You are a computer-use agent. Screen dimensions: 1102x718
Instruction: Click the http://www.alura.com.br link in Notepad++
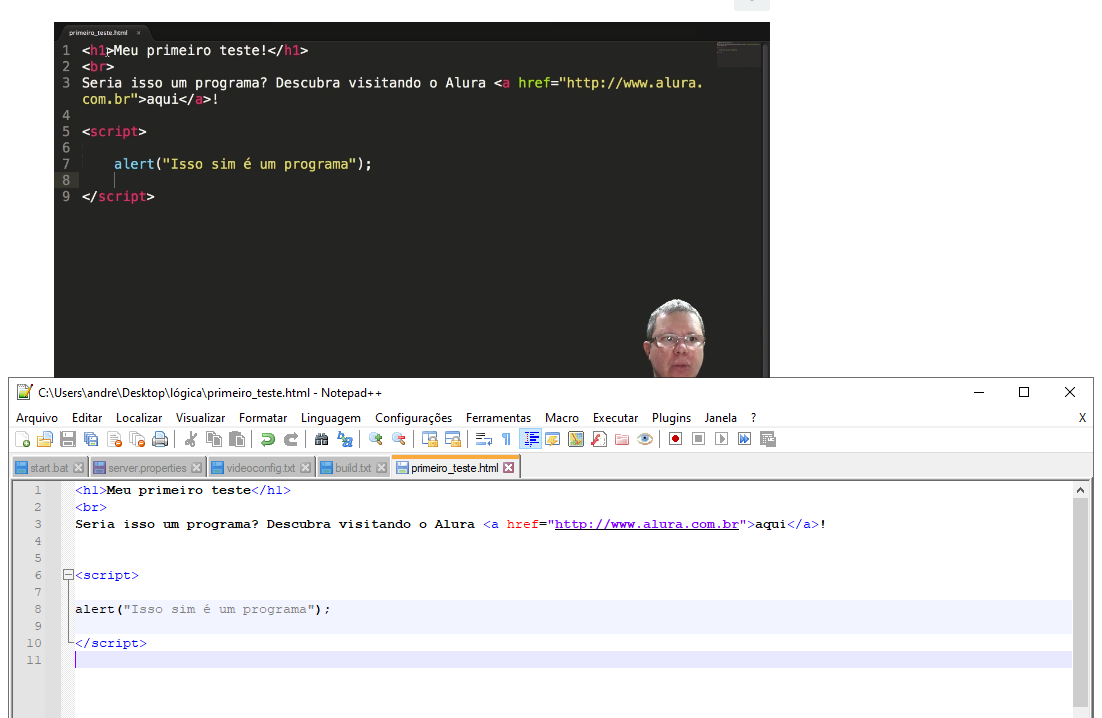[647, 524]
